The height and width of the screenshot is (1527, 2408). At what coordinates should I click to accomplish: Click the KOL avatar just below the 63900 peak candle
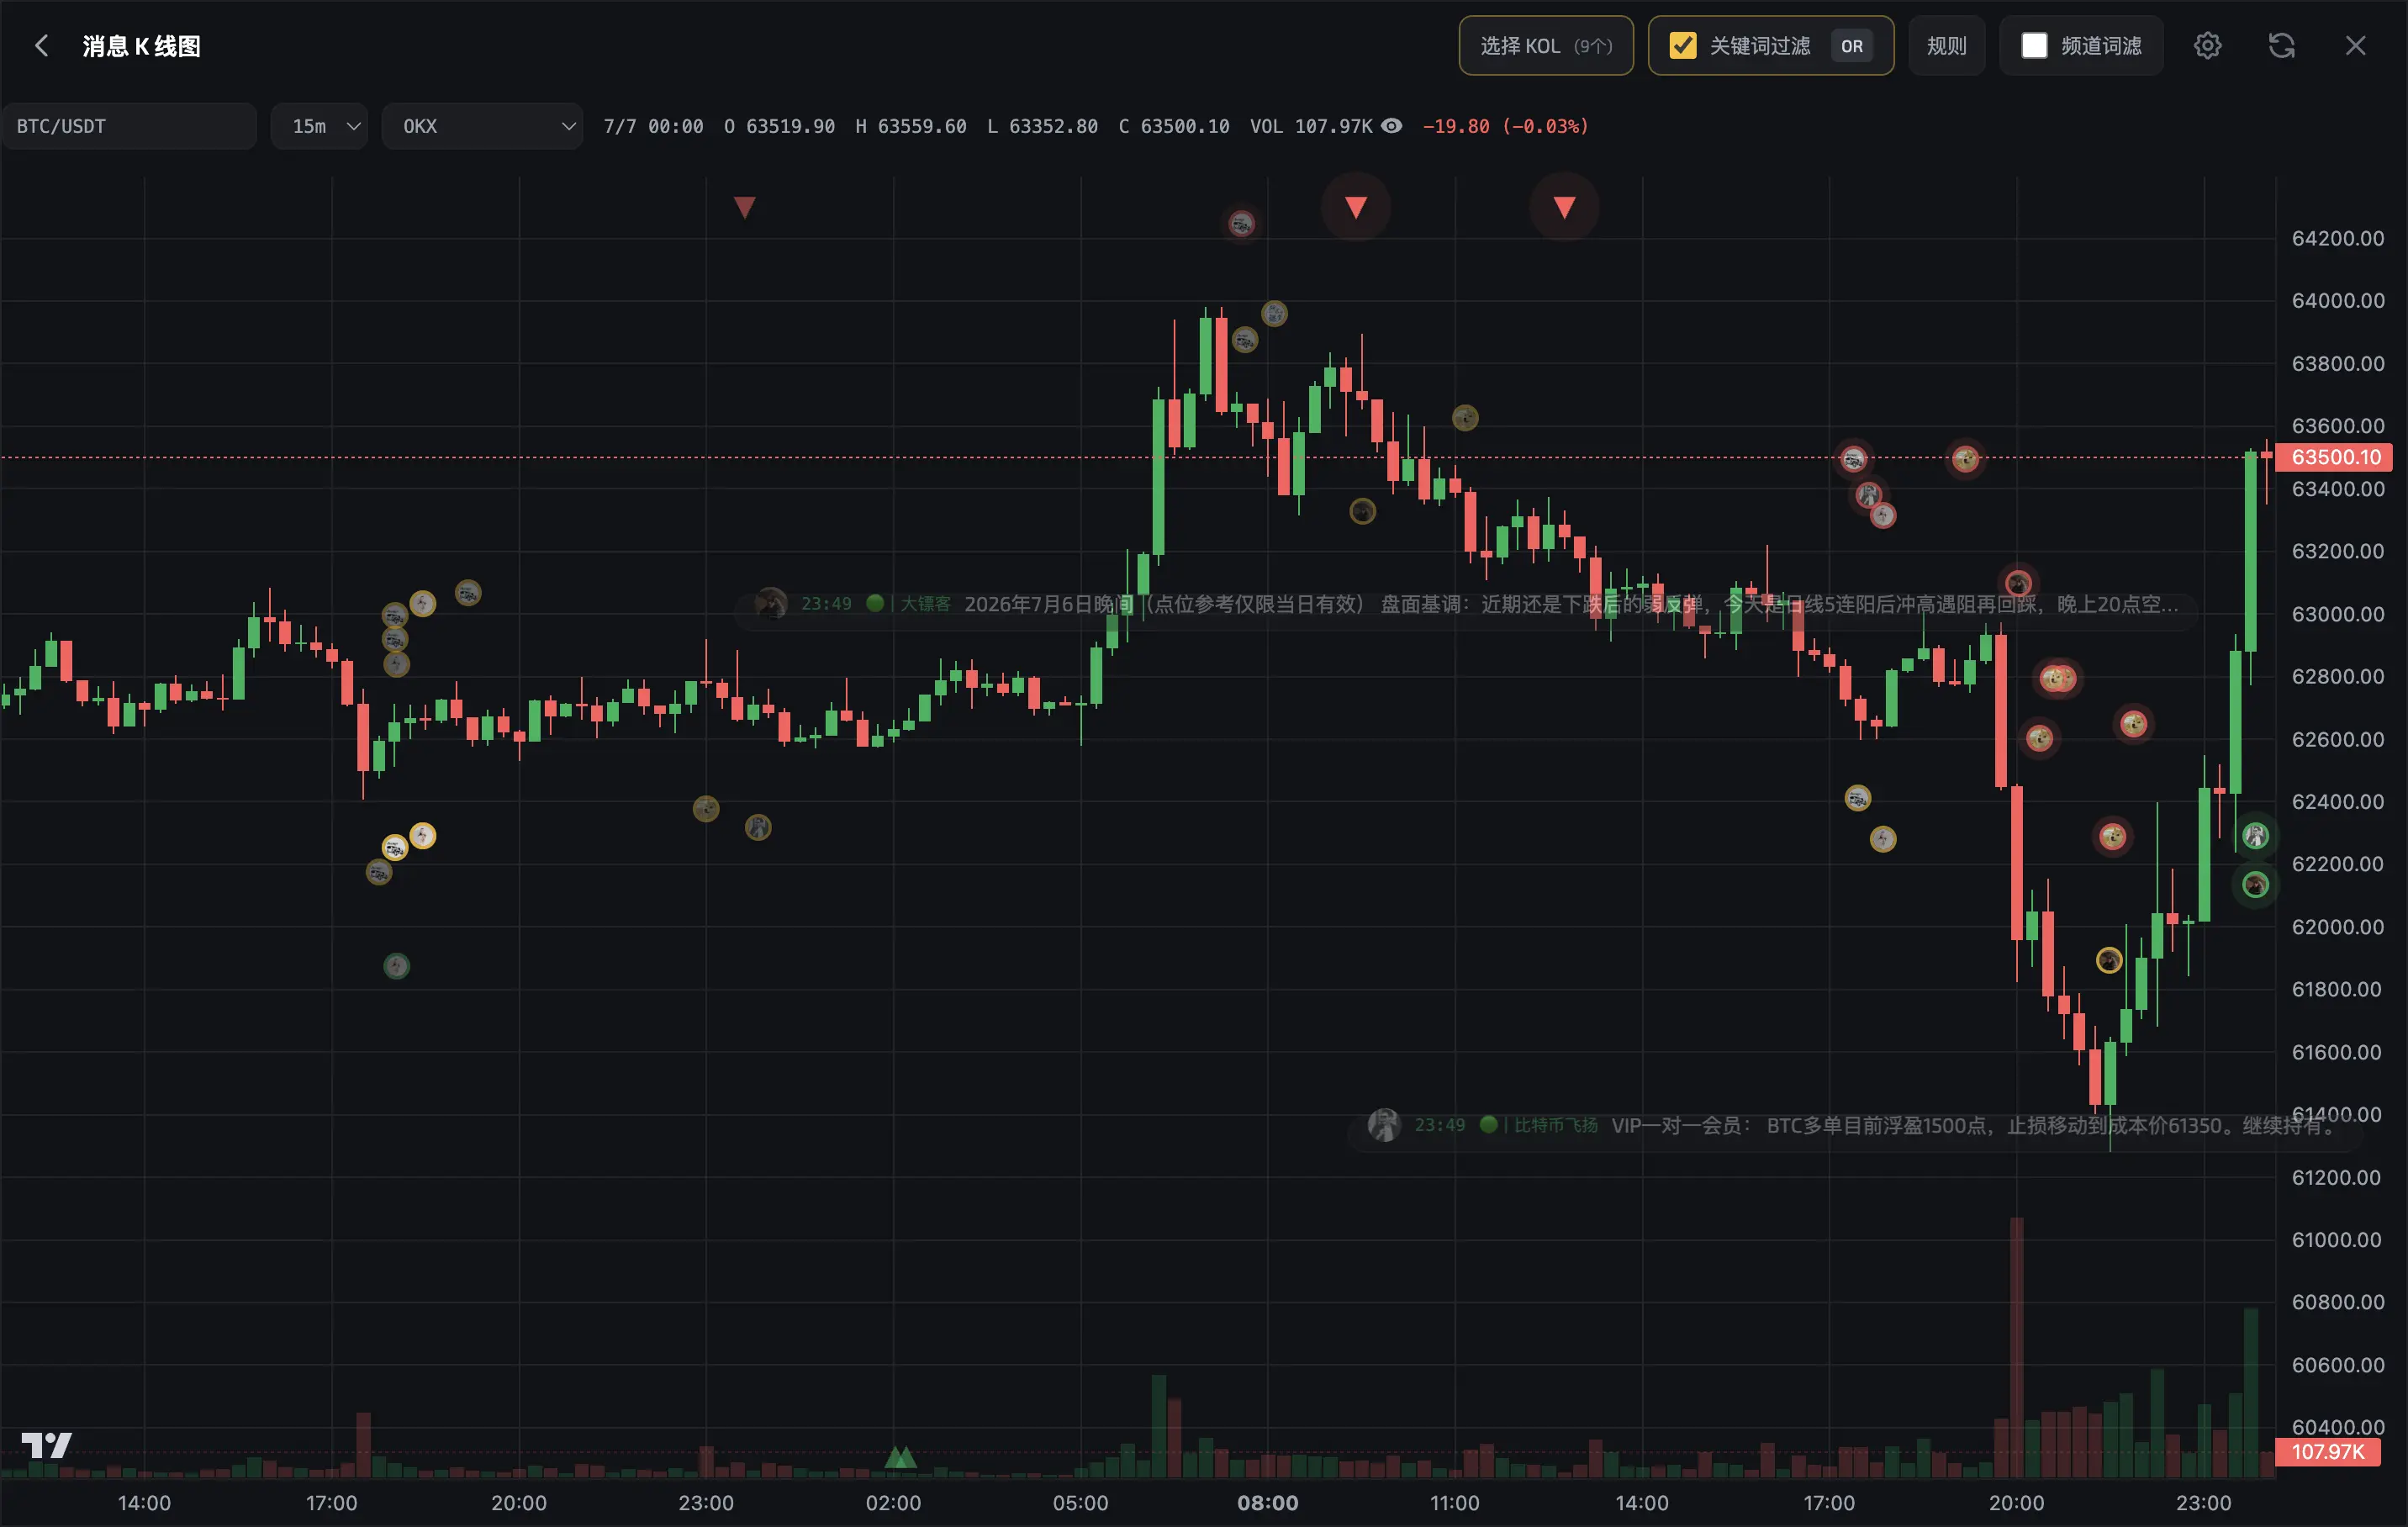coord(1244,340)
